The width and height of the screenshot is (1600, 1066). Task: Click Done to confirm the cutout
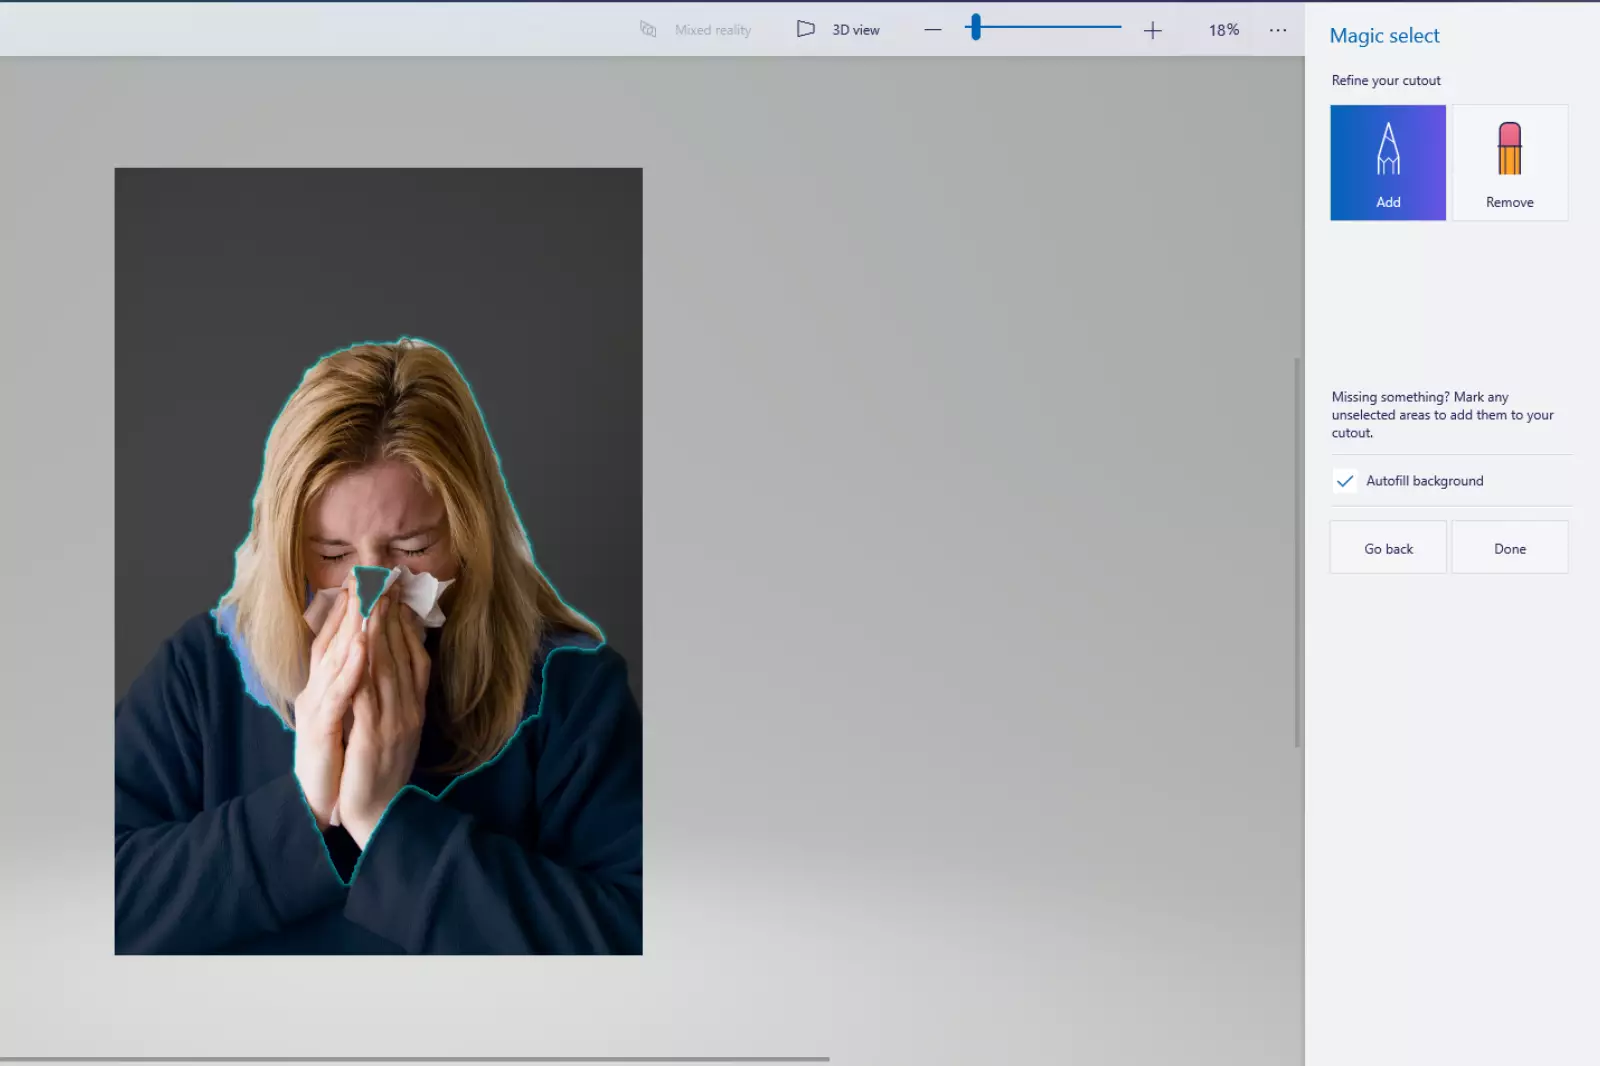[1509, 547]
